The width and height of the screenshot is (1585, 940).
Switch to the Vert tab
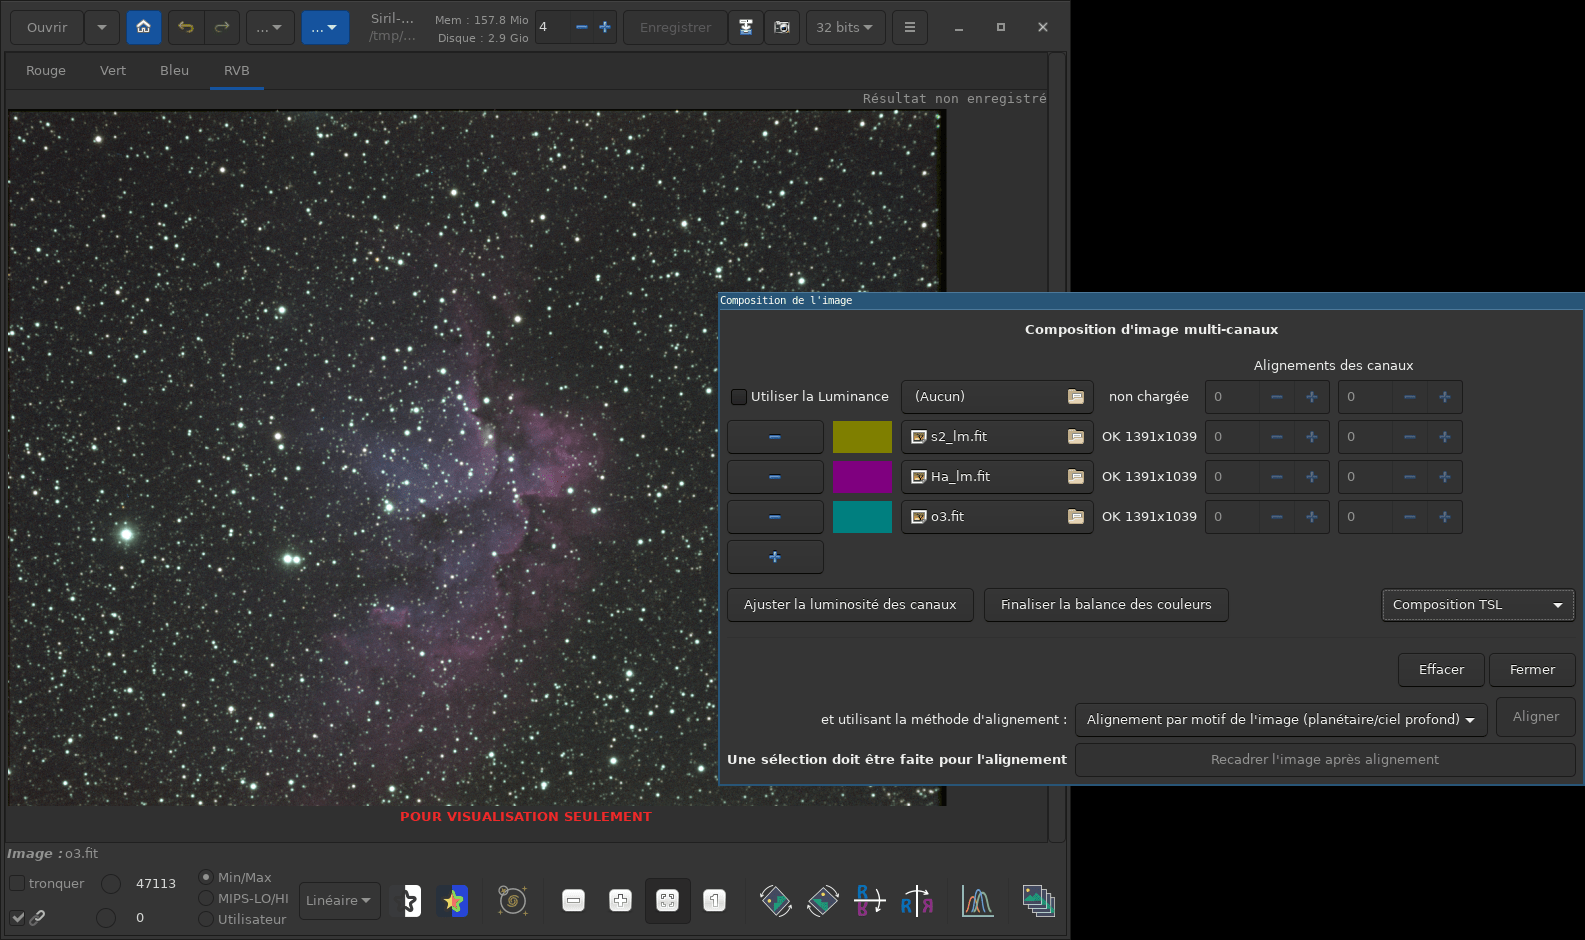[x=113, y=70]
